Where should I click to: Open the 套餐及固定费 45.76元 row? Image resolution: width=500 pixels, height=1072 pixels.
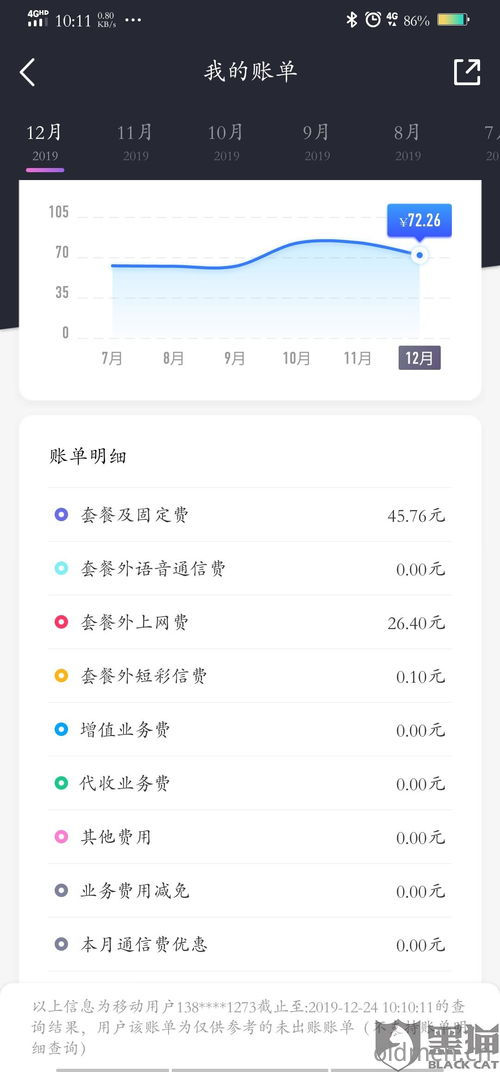point(250,515)
